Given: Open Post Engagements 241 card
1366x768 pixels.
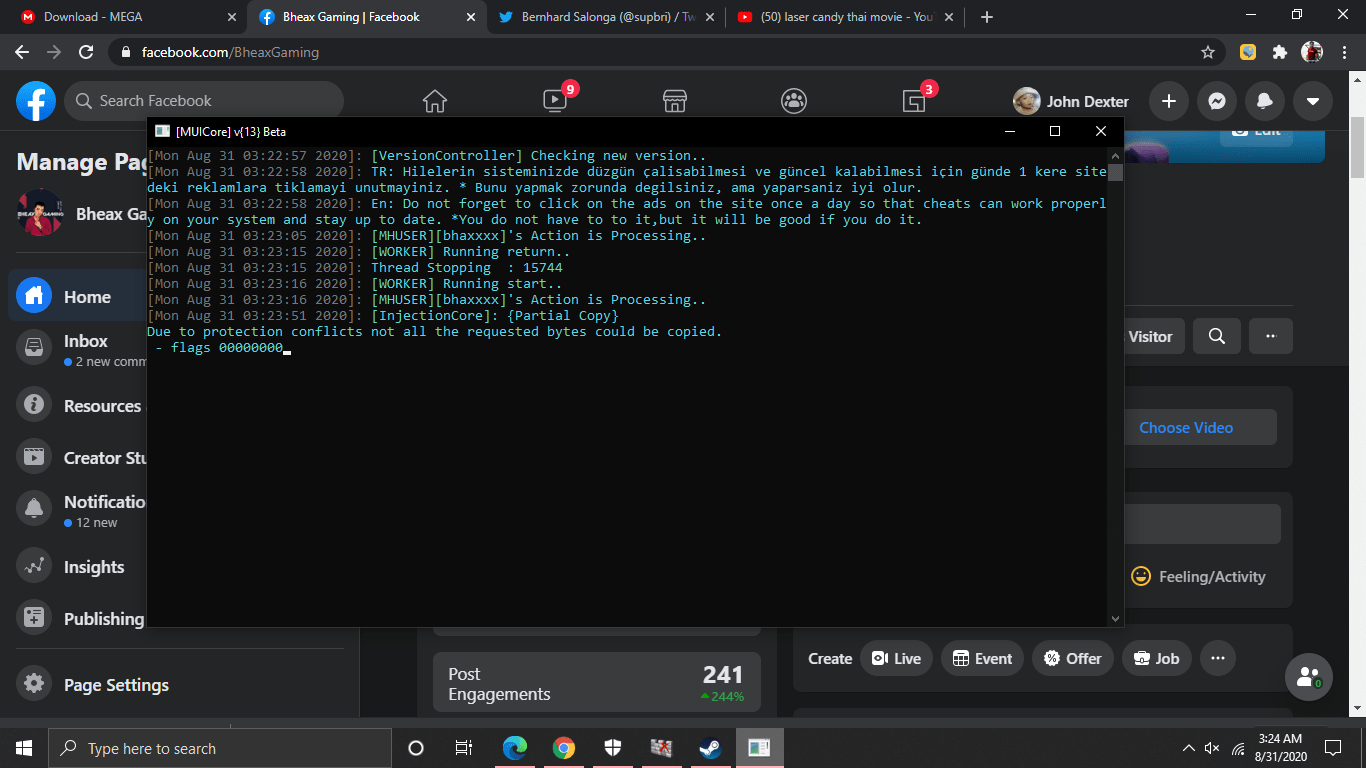Looking at the screenshot, I should 596,683.
